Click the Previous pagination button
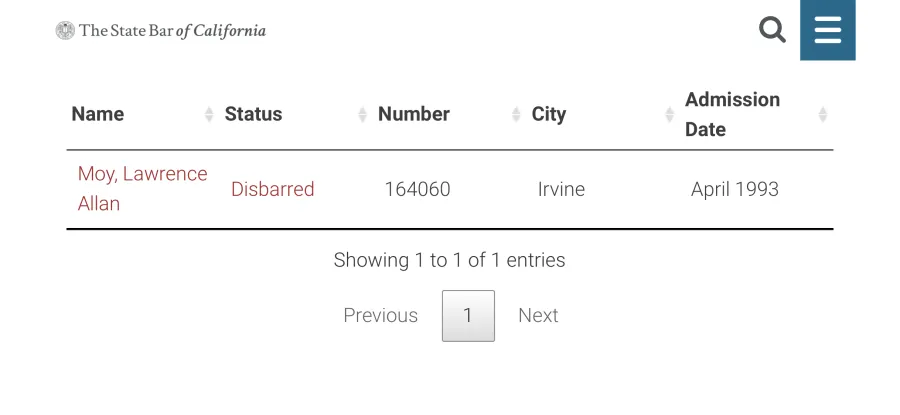This screenshot has height=415, width=900. click(x=380, y=316)
